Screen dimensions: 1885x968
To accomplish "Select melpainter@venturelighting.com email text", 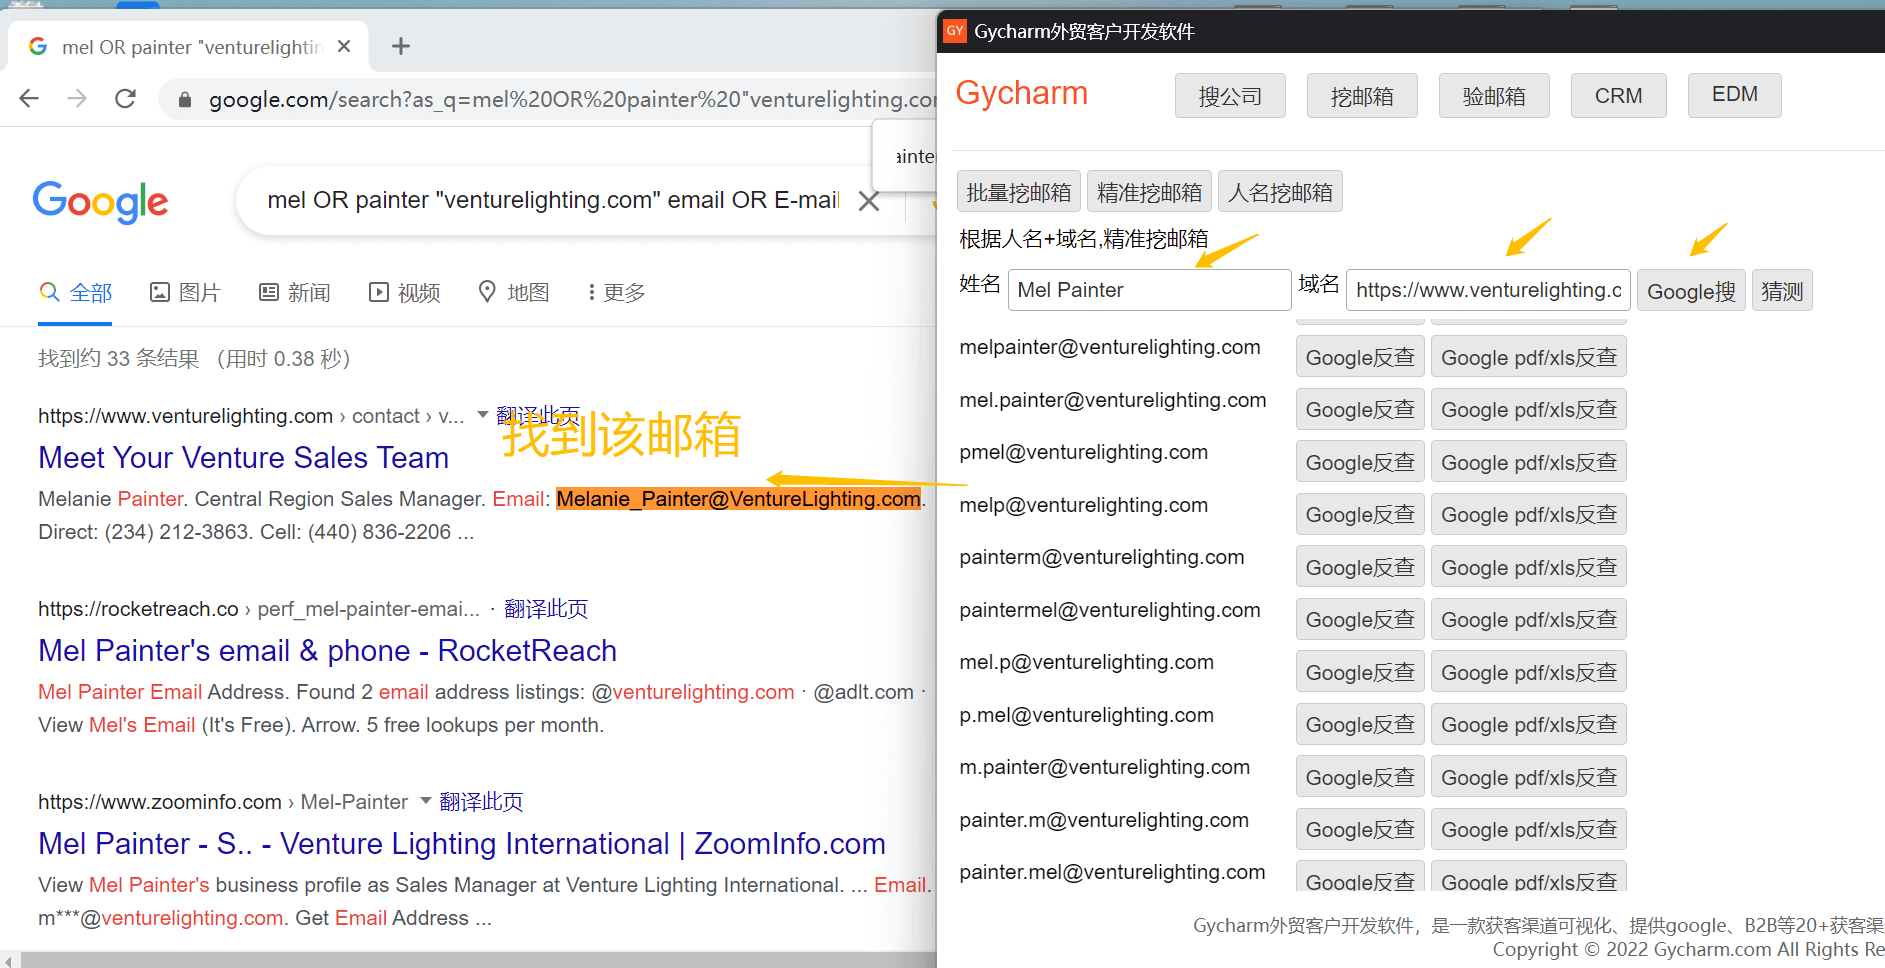I will [x=1109, y=347].
